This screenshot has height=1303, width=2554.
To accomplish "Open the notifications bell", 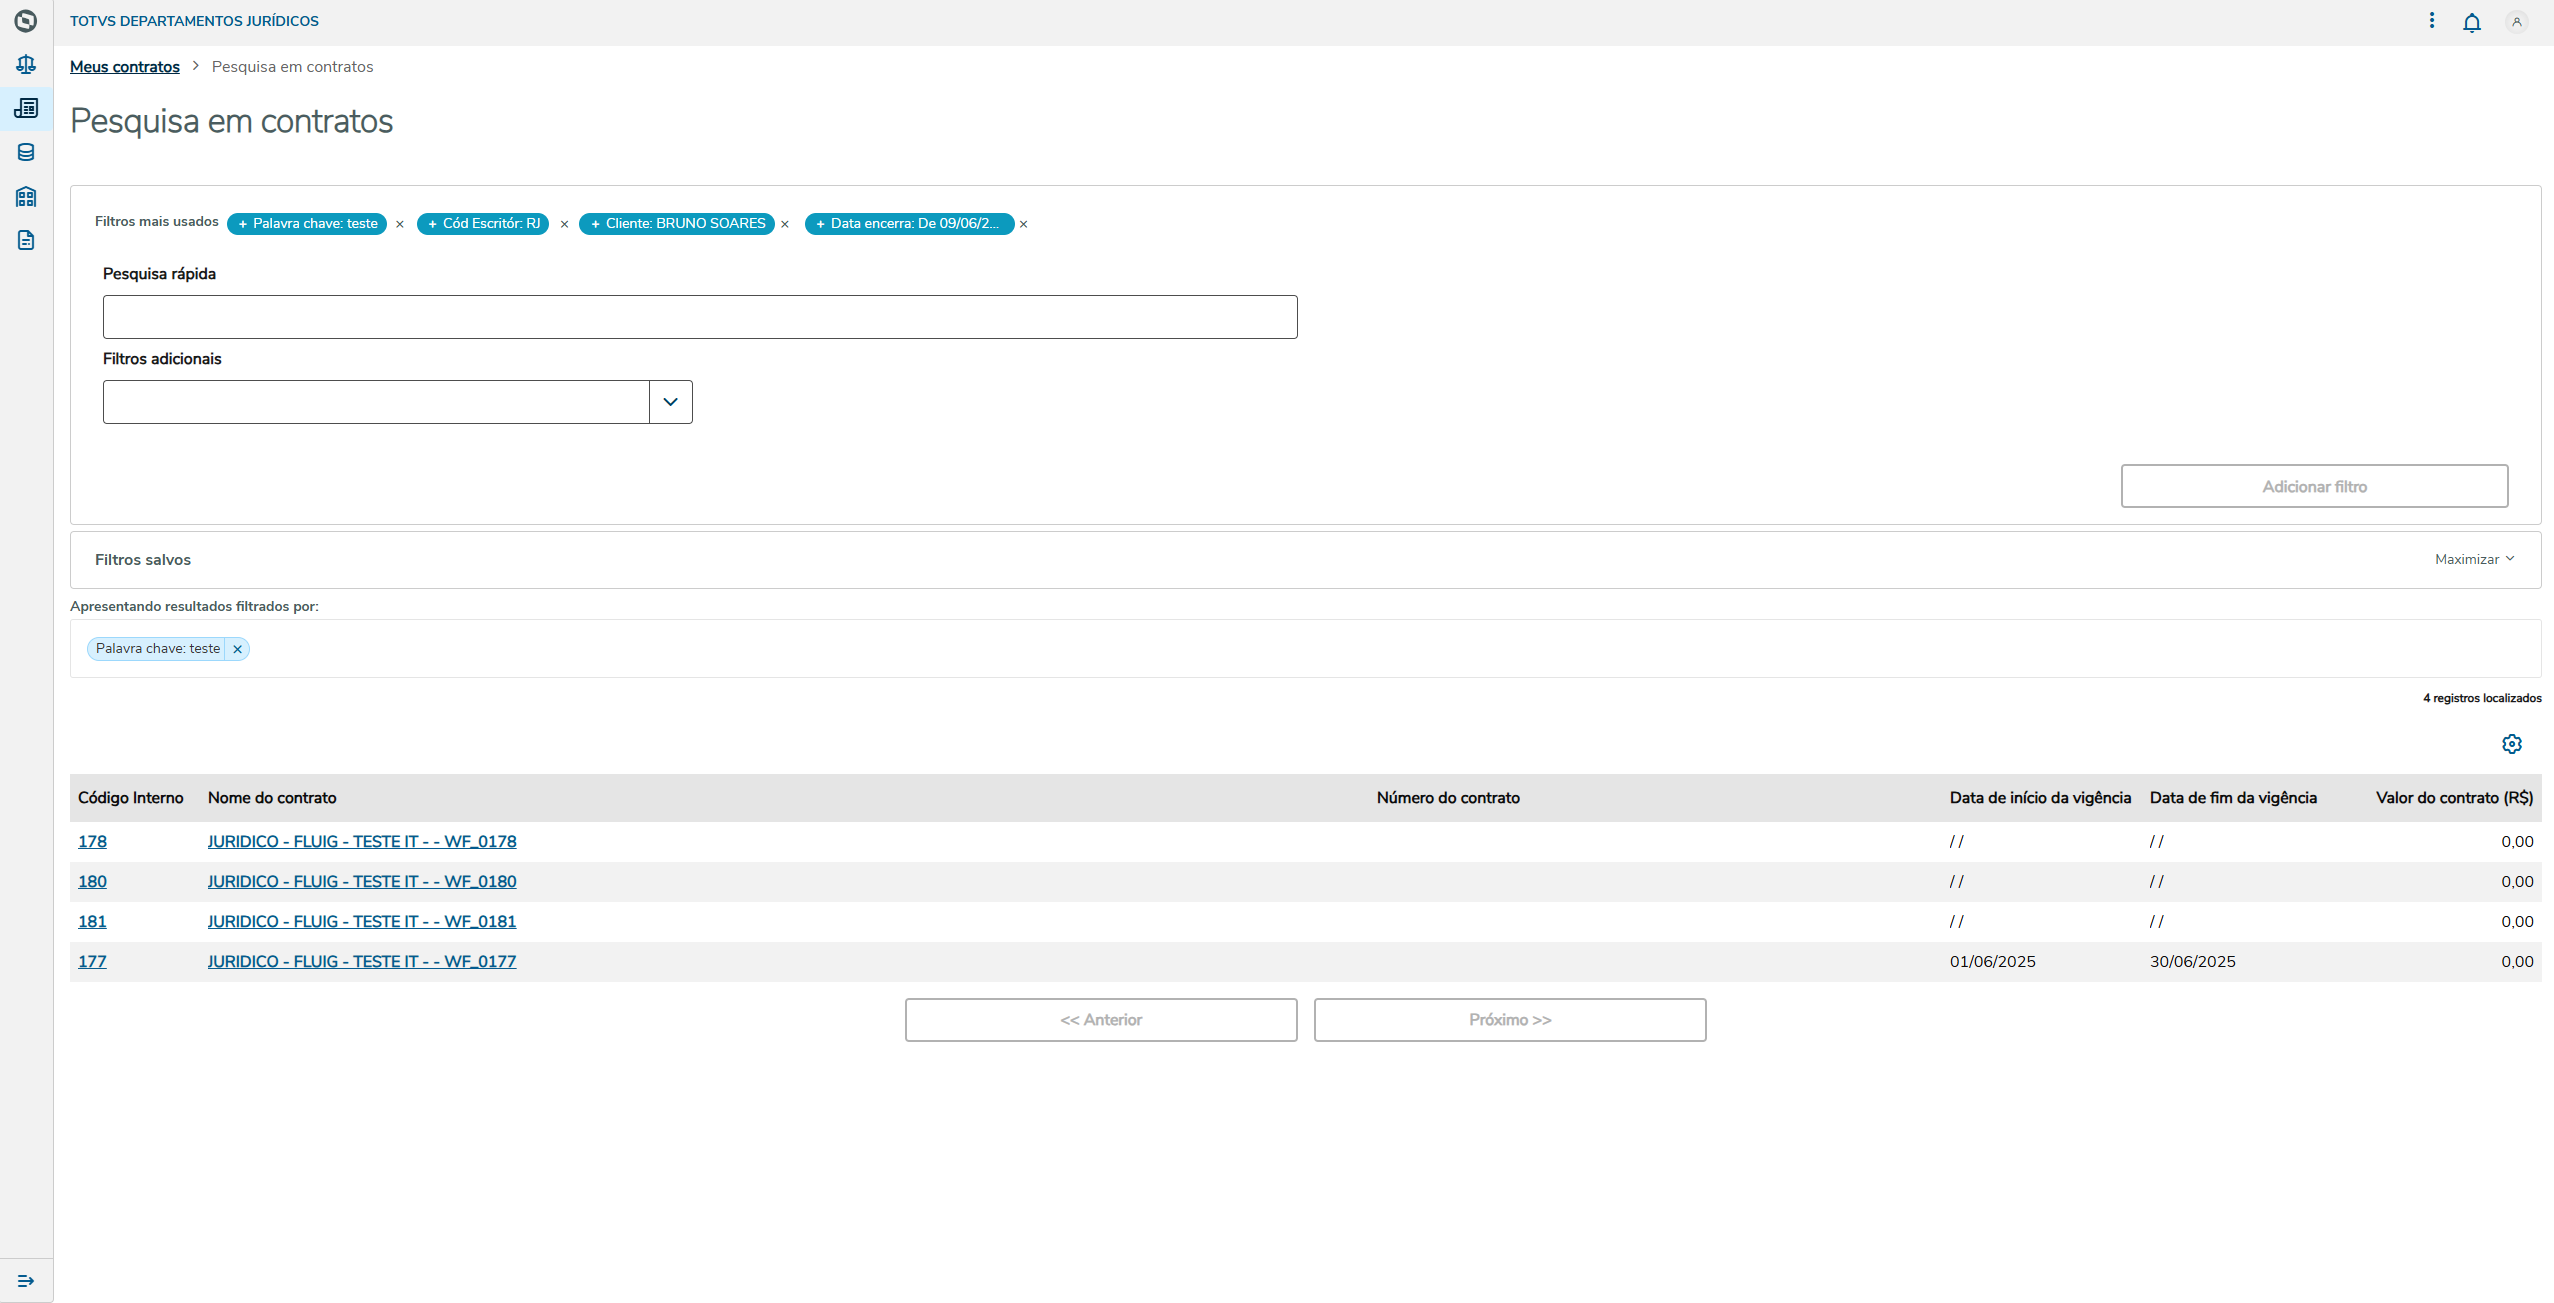I will click(x=2471, y=22).
